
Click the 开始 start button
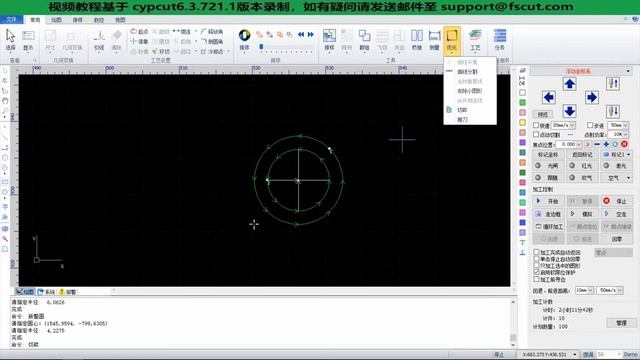[x=548, y=201]
